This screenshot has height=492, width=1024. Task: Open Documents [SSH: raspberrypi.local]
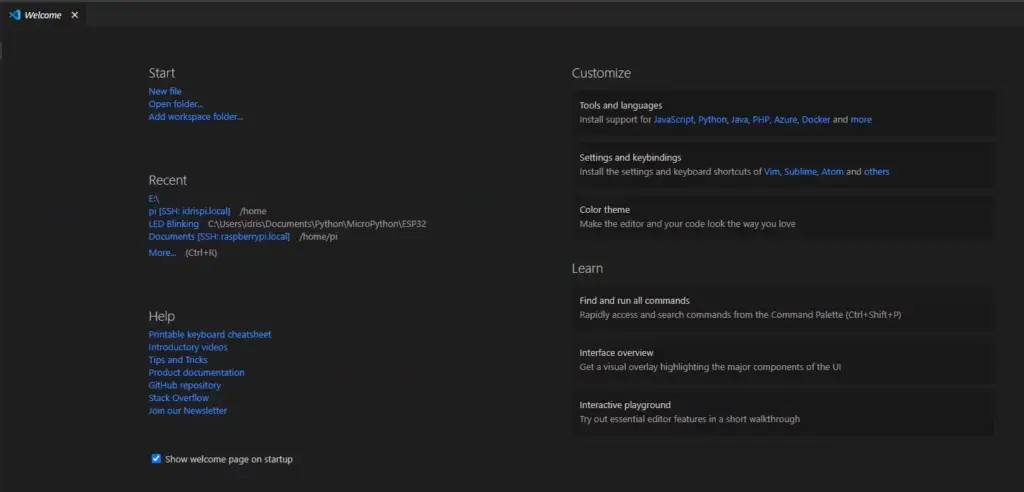click(219, 237)
